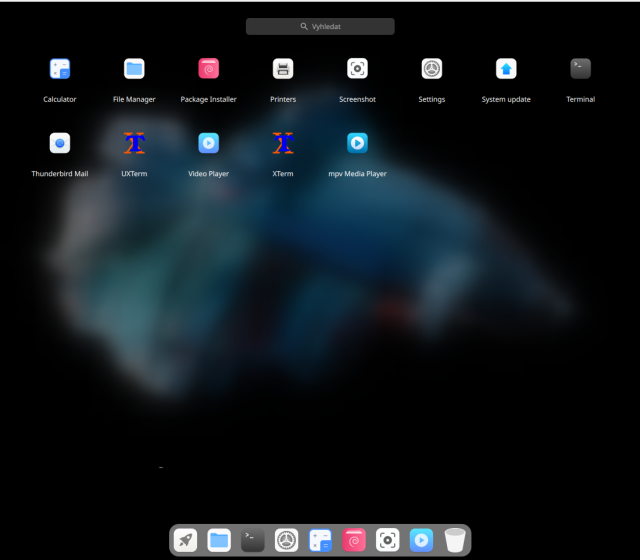
Task: Launch Terminal from the app grid
Action: (580, 69)
